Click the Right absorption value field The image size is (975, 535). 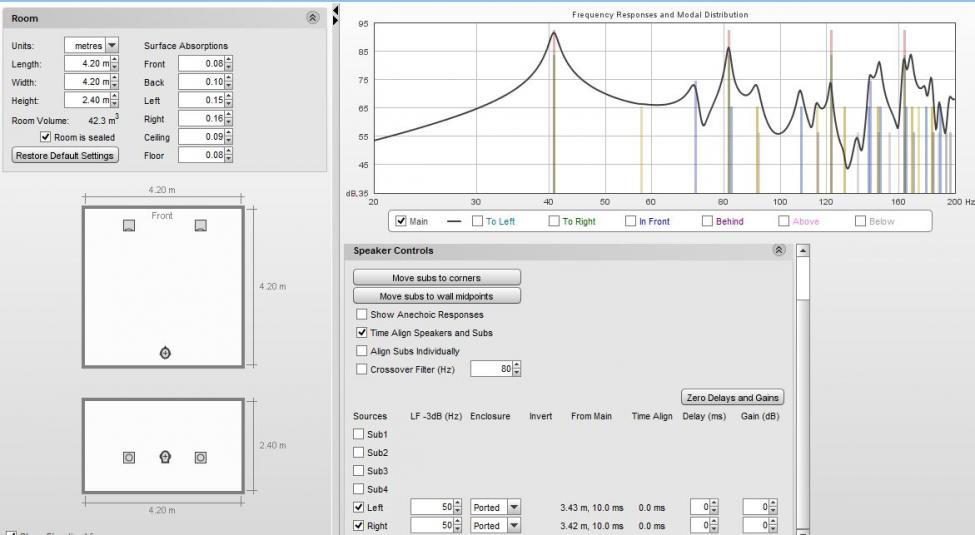[x=201, y=118]
